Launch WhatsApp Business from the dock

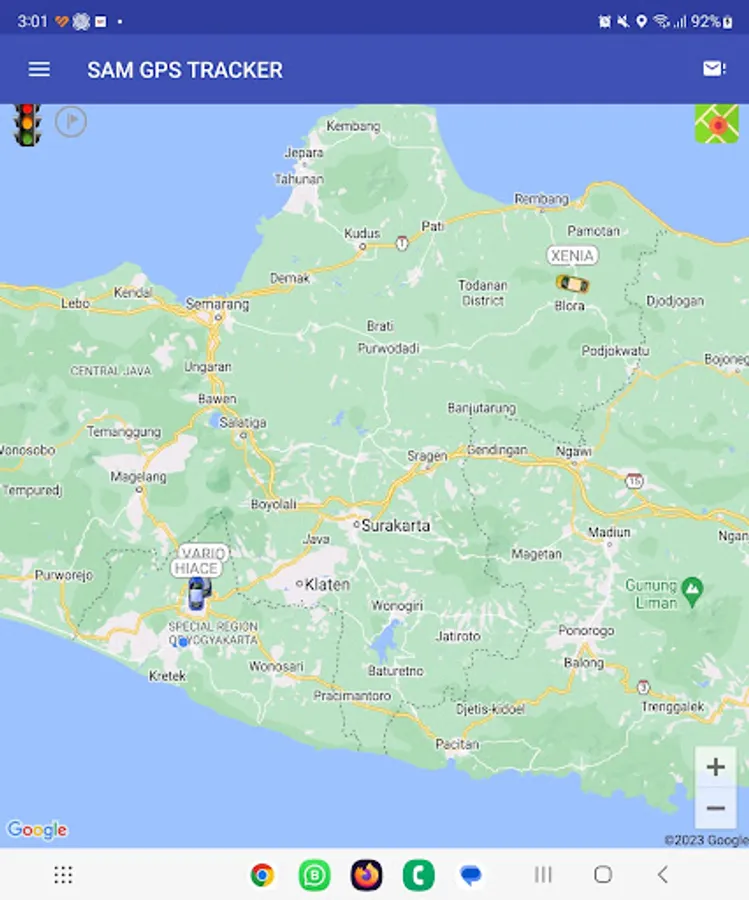coord(315,875)
